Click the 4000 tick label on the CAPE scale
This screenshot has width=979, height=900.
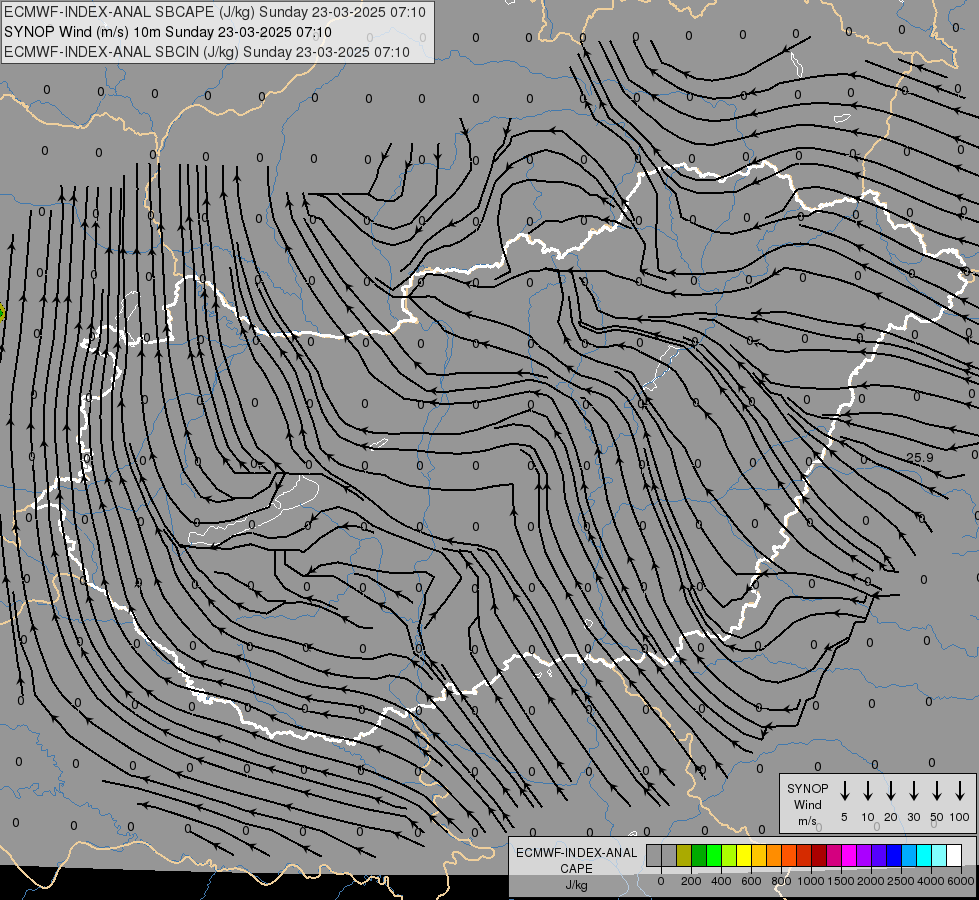click(931, 881)
